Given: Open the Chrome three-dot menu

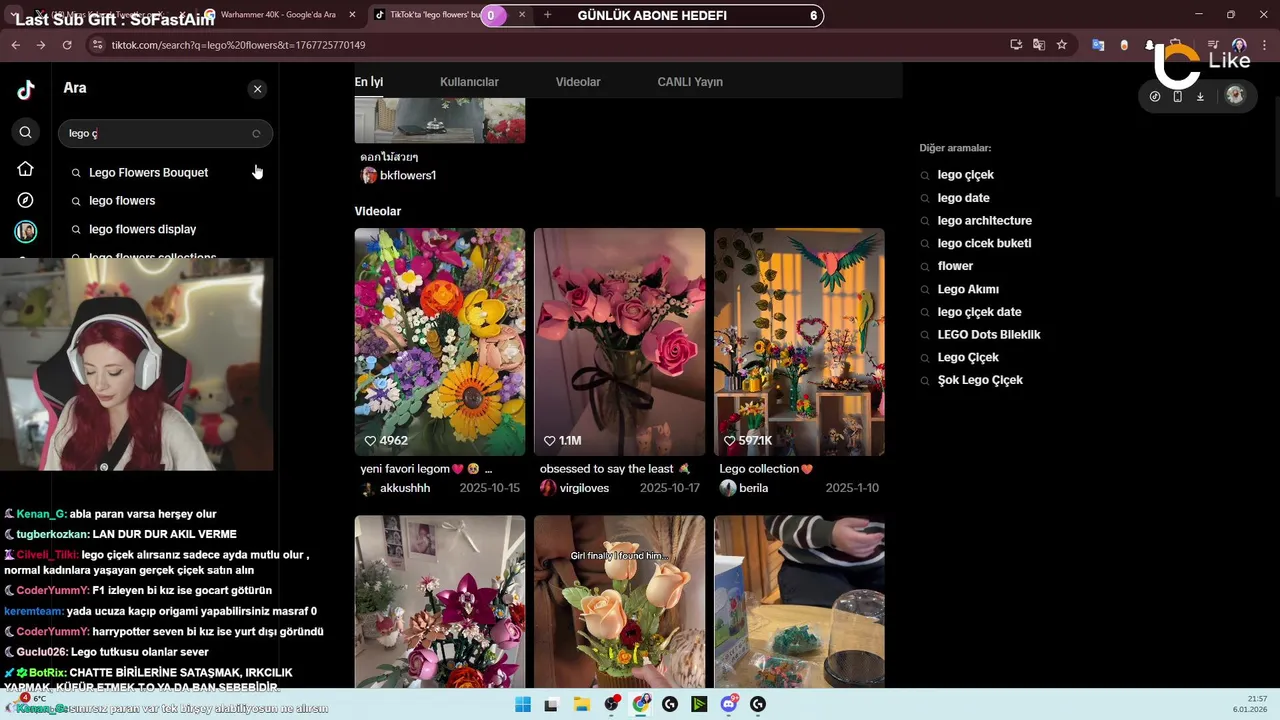Looking at the screenshot, I should pos(1263,45).
